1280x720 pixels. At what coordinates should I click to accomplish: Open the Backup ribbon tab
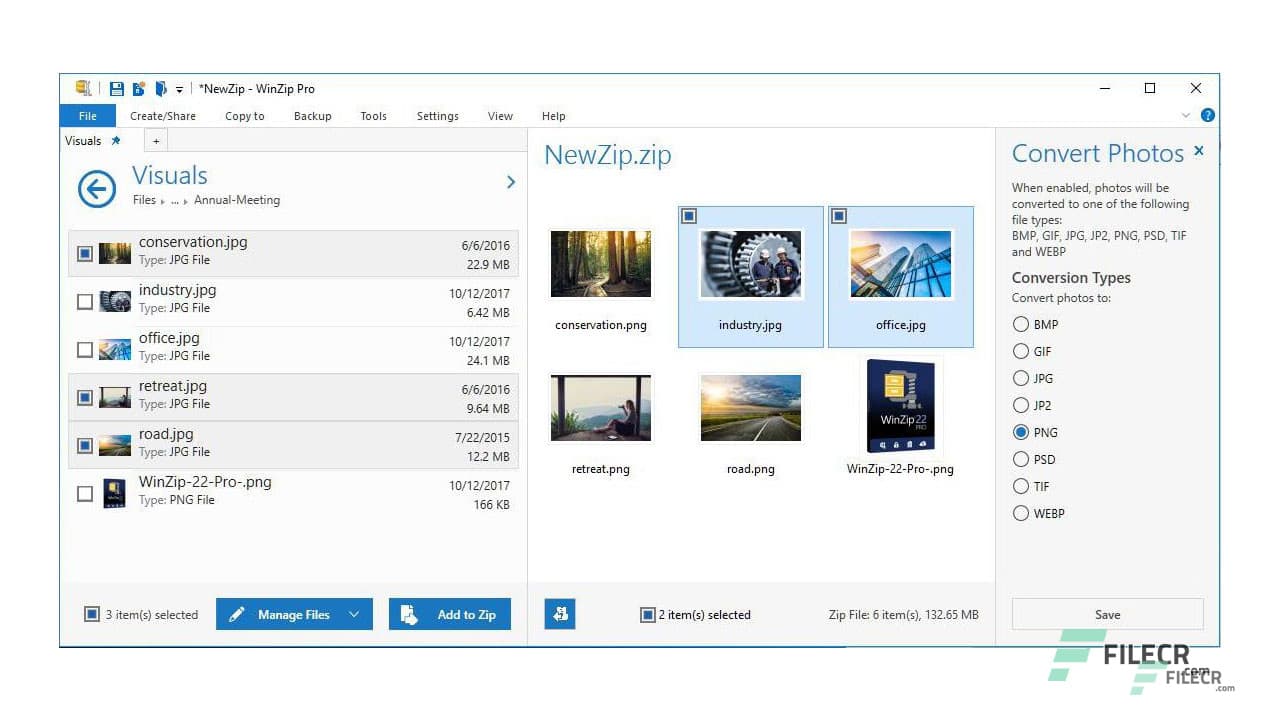[x=313, y=116]
